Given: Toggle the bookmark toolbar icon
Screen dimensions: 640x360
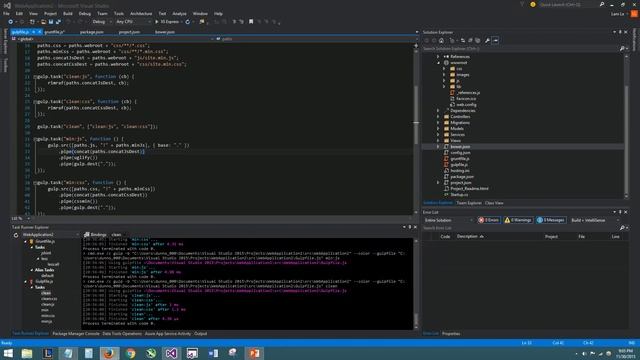Looking at the screenshot, I should [x=251, y=22].
